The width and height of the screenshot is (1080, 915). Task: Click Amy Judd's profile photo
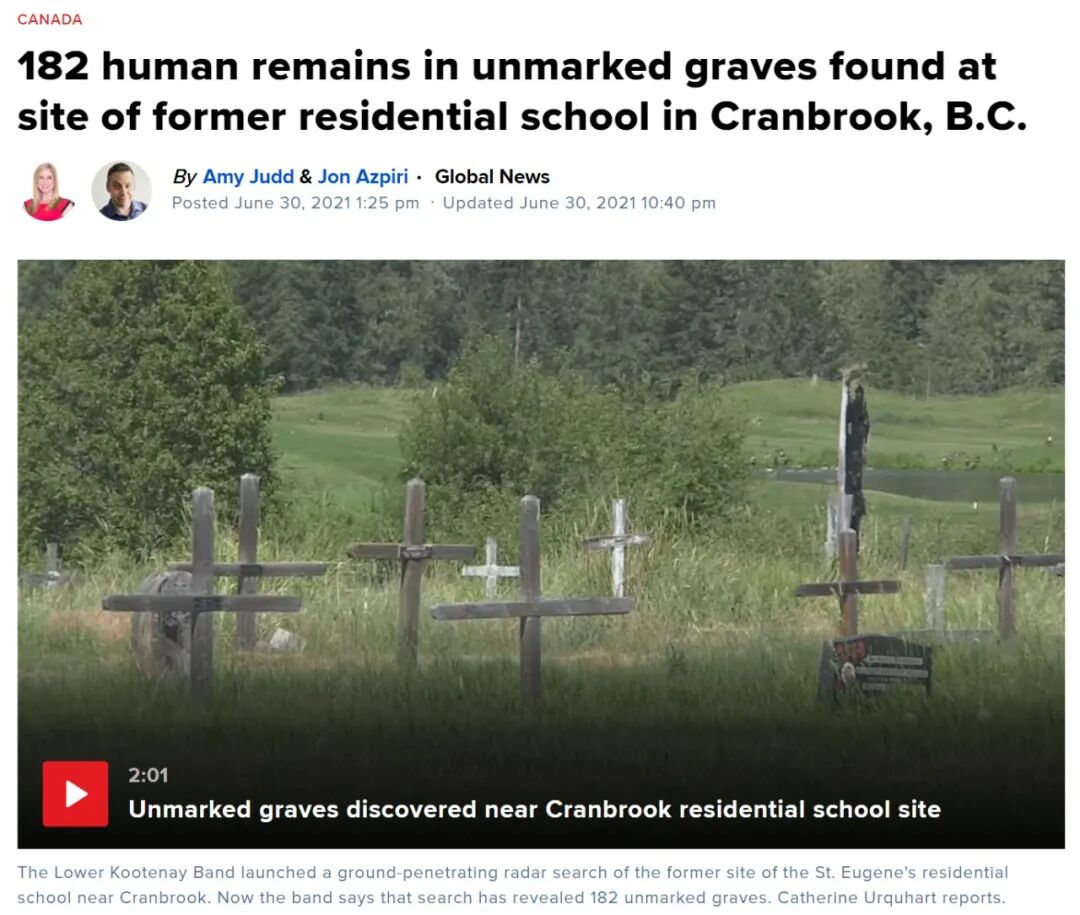(x=48, y=192)
